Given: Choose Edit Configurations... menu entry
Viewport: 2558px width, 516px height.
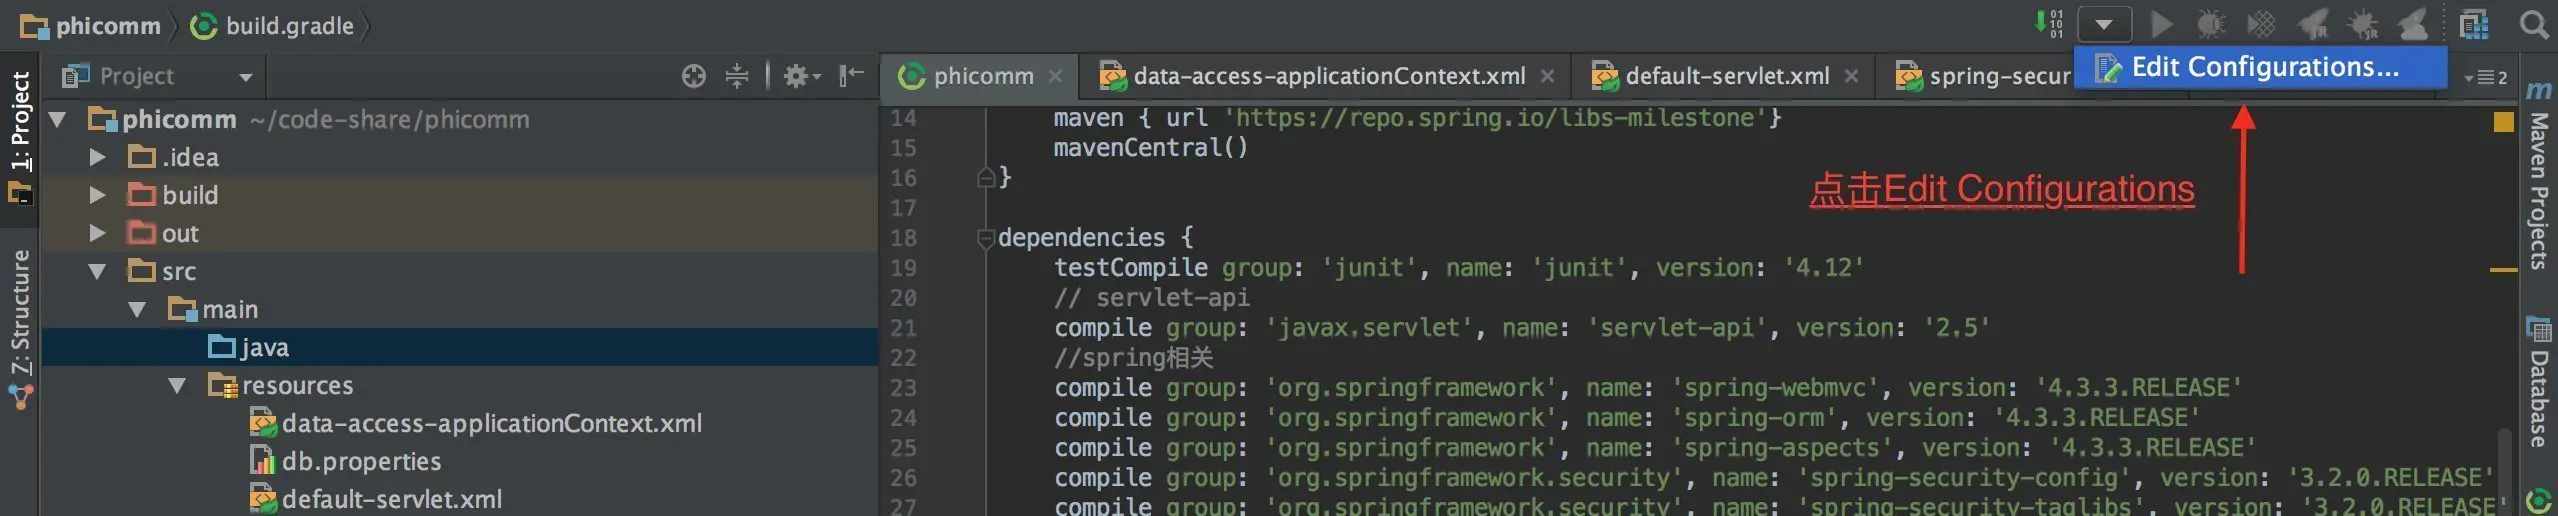Looking at the screenshot, I should tap(2264, 67).
